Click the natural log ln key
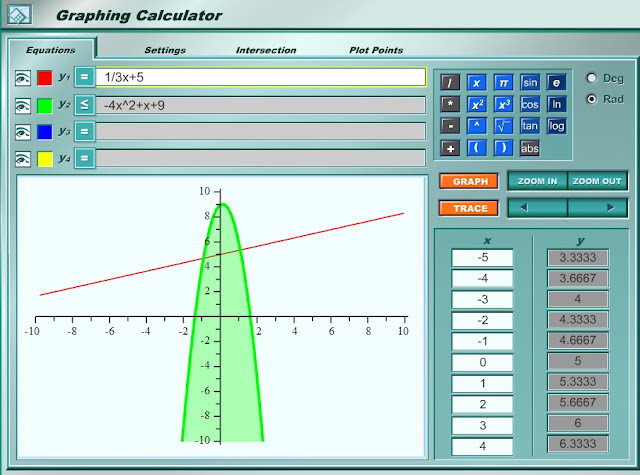This screenshot has width=640, height=475. click(556, 104)
